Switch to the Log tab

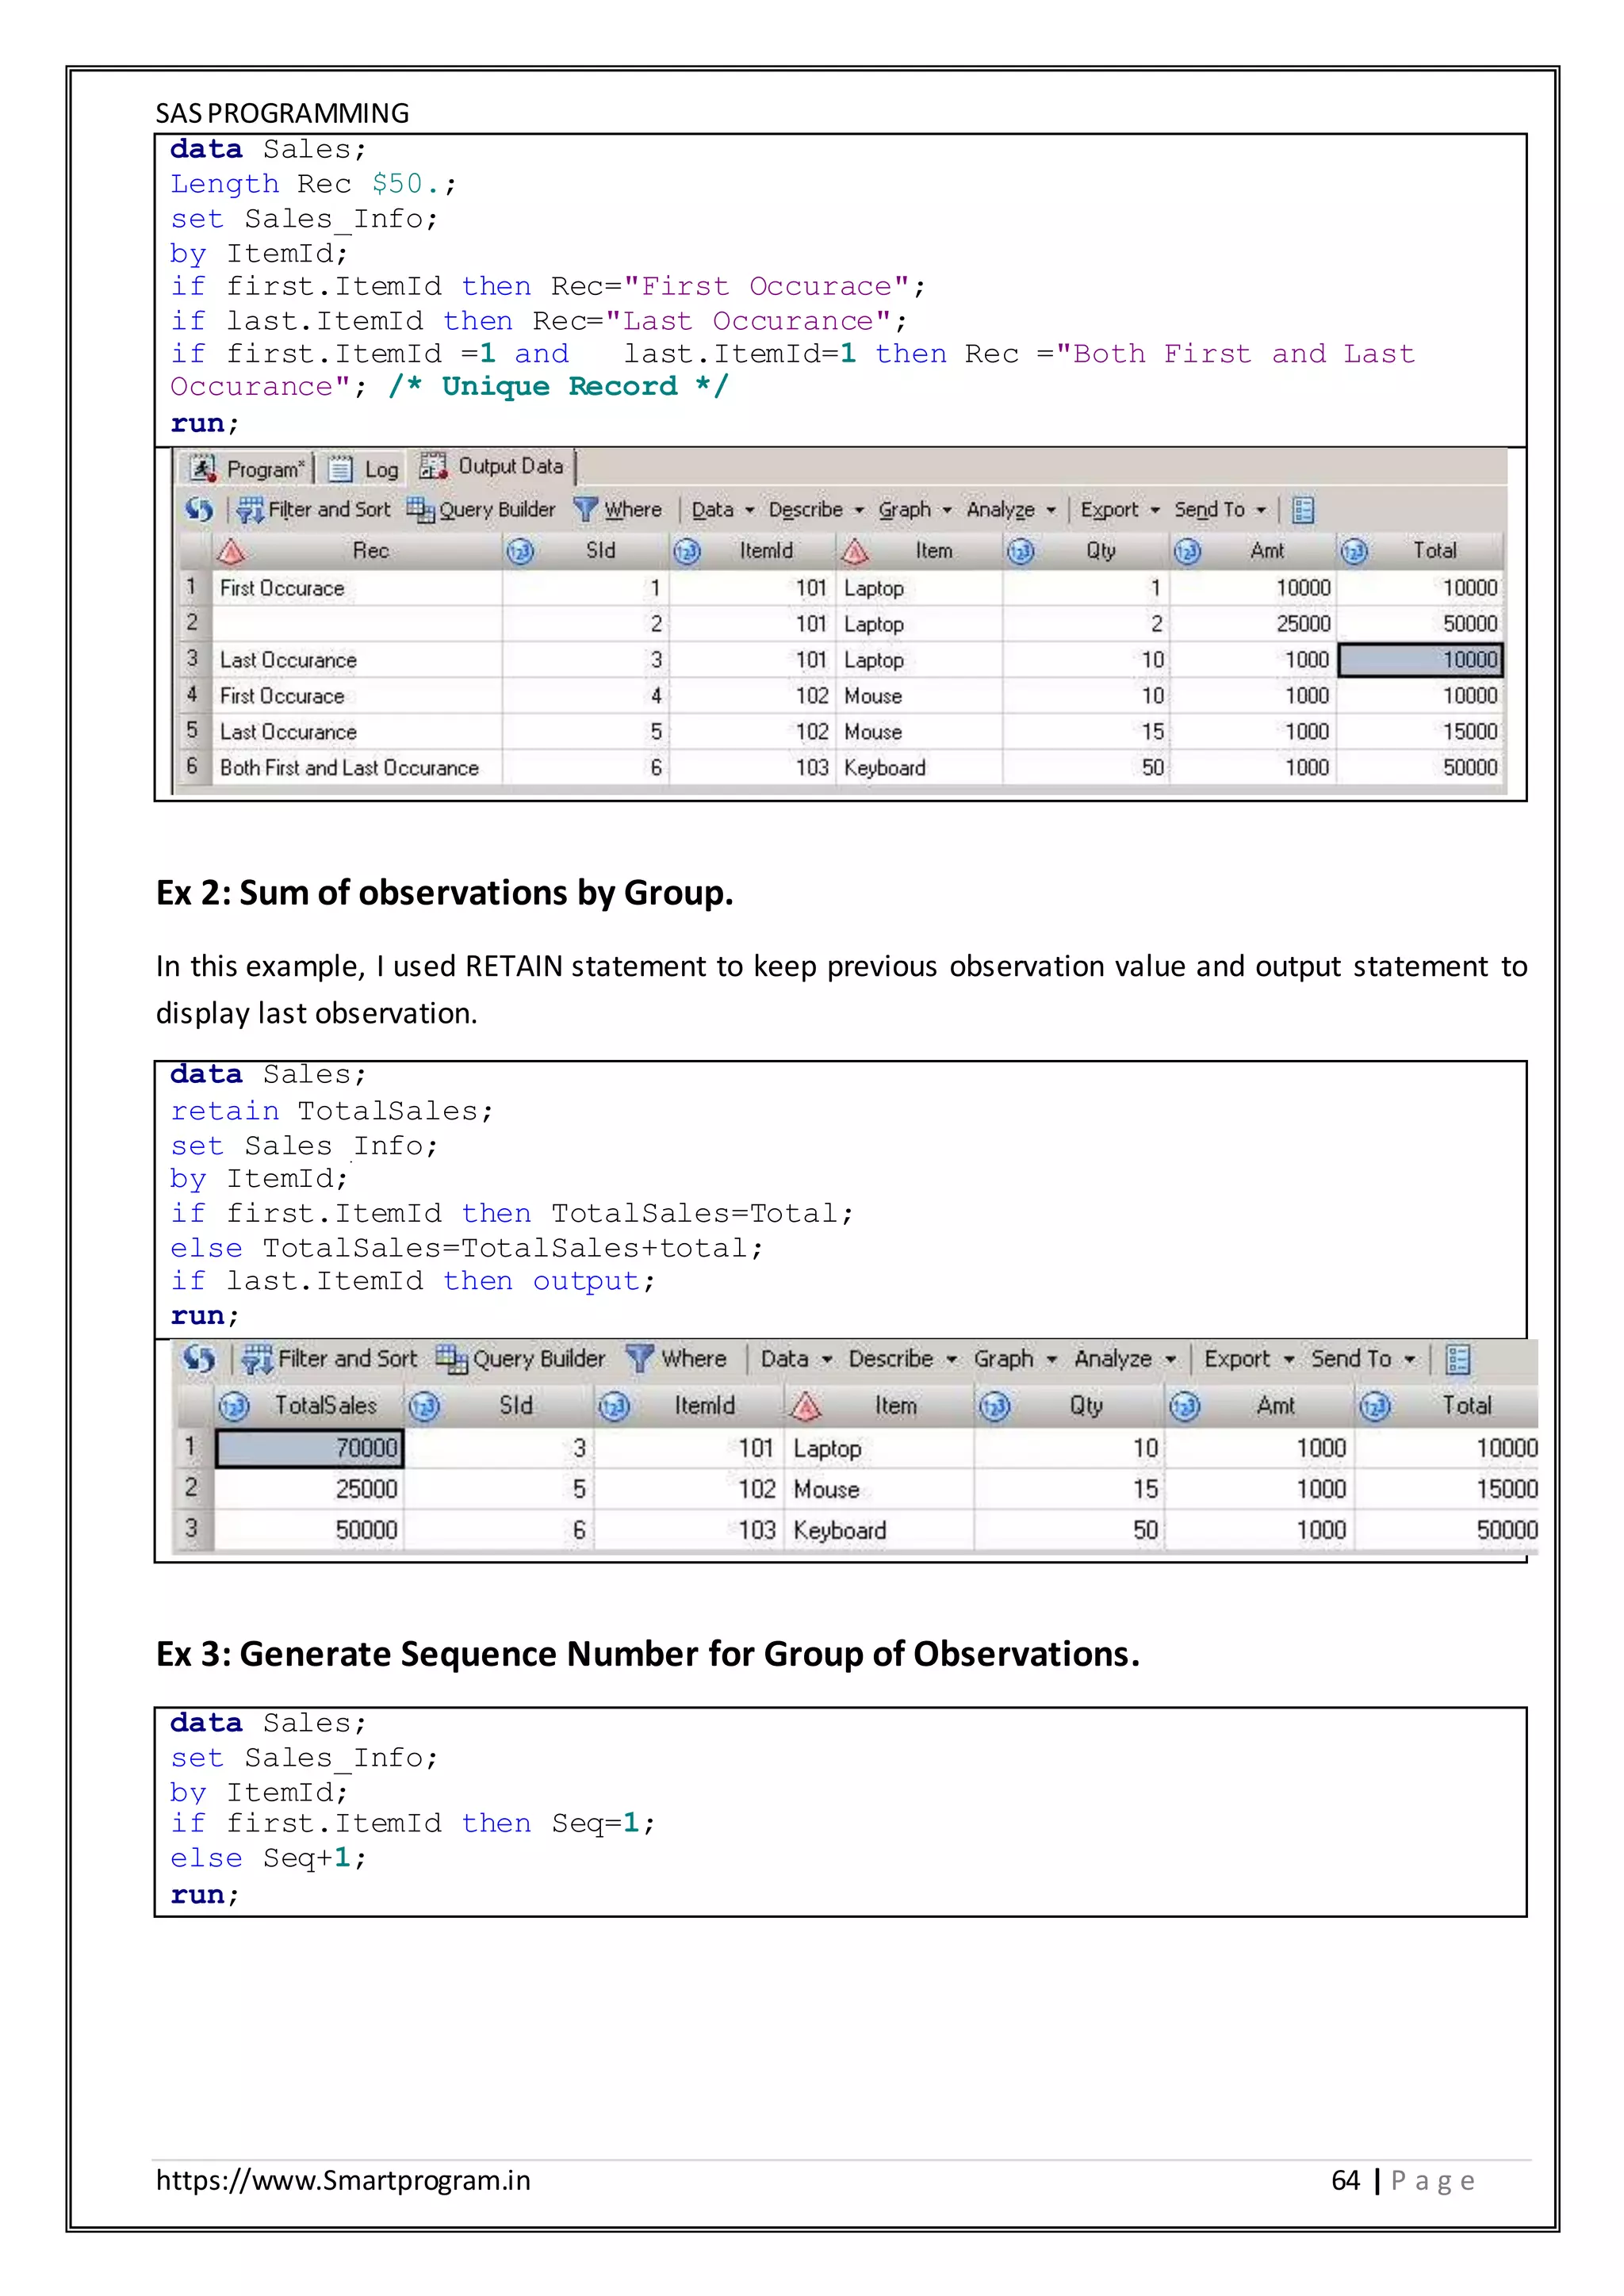tap(365, 469)
